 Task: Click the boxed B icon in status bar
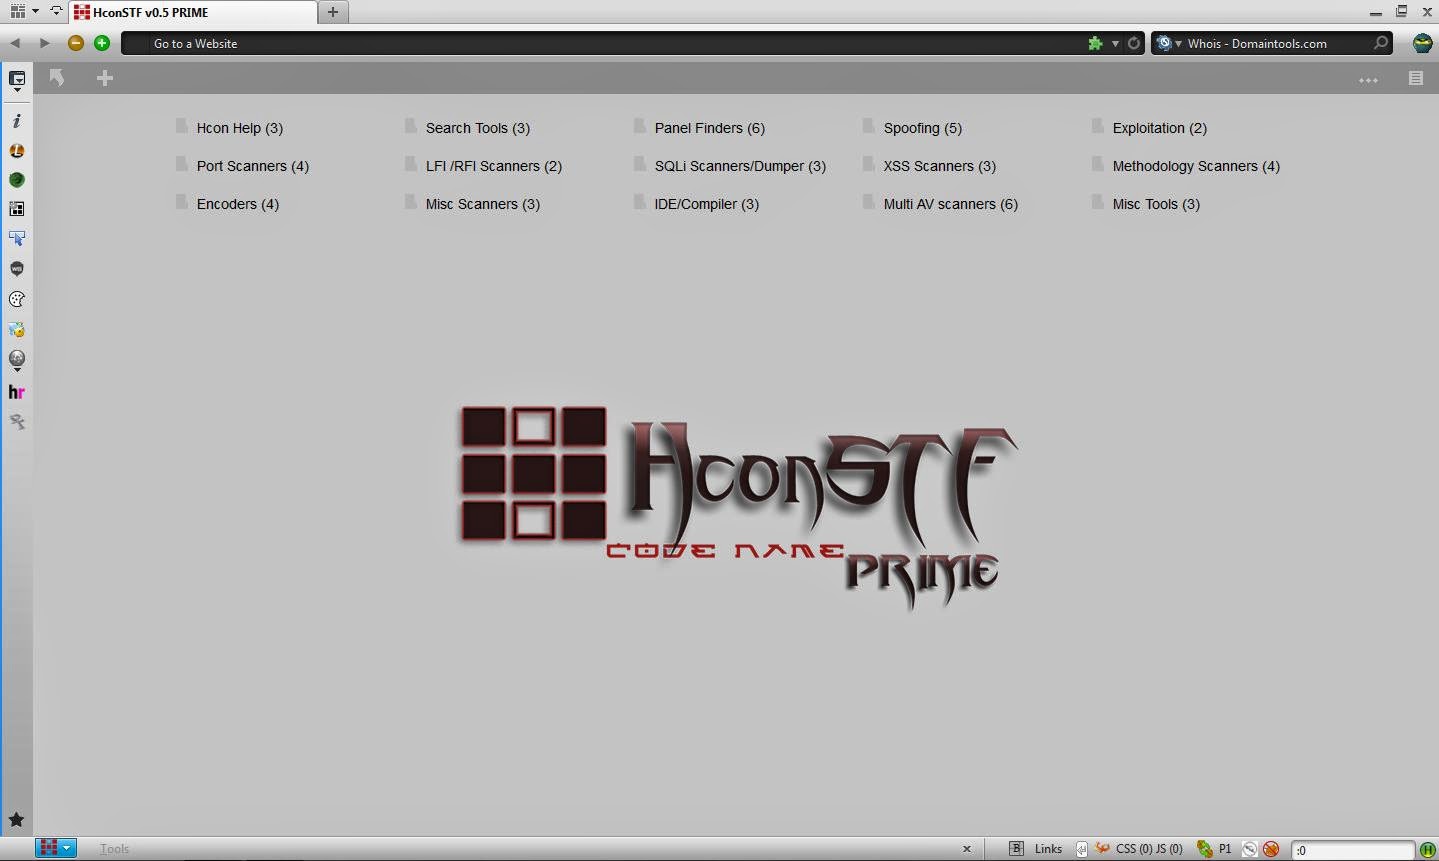[1016, 849]
